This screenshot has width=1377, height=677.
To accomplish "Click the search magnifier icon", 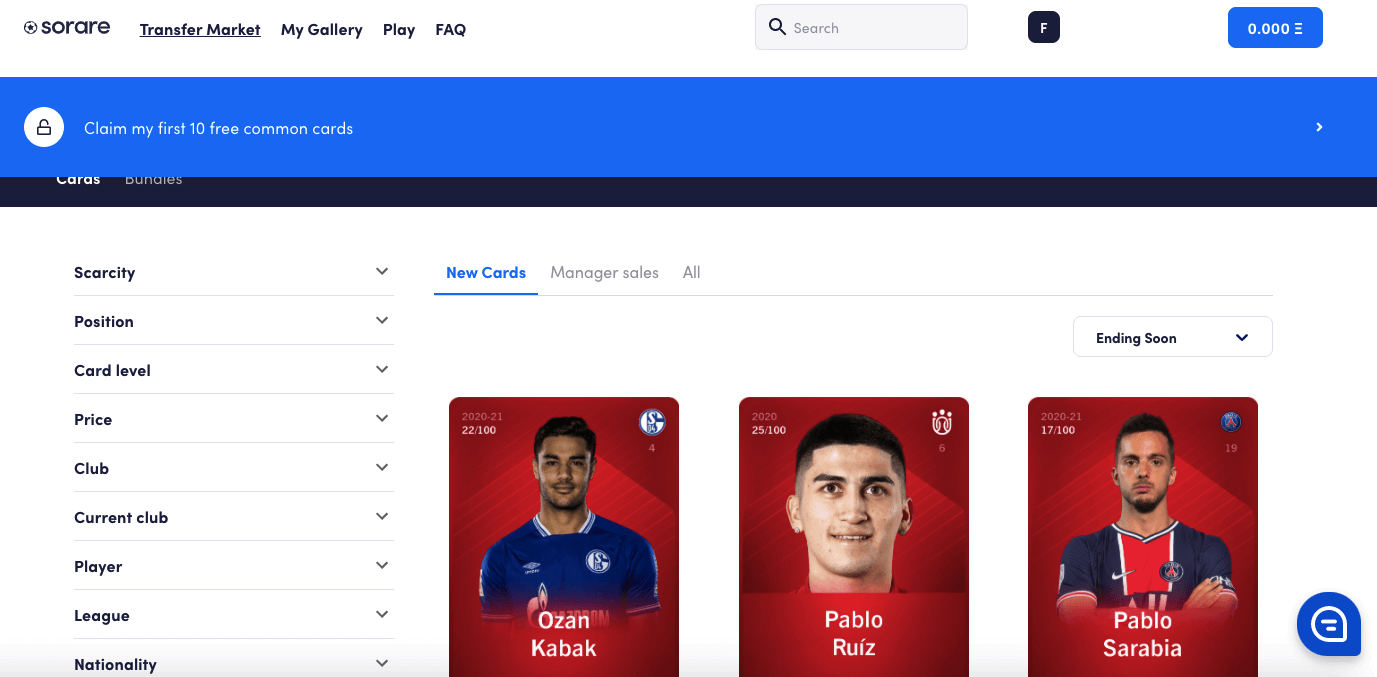I will [777, 27].
